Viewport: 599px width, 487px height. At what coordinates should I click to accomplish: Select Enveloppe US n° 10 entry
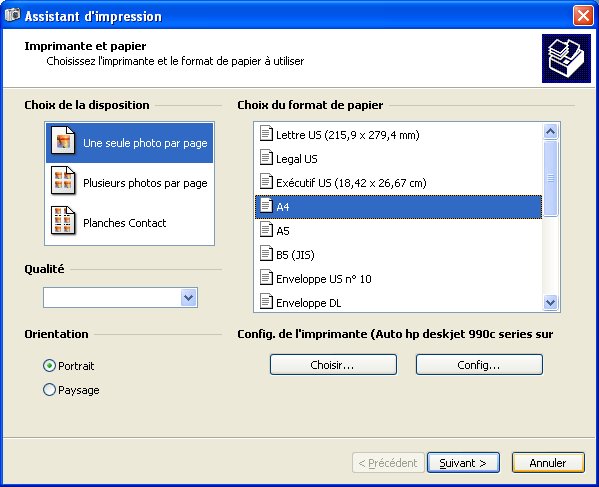398,279
